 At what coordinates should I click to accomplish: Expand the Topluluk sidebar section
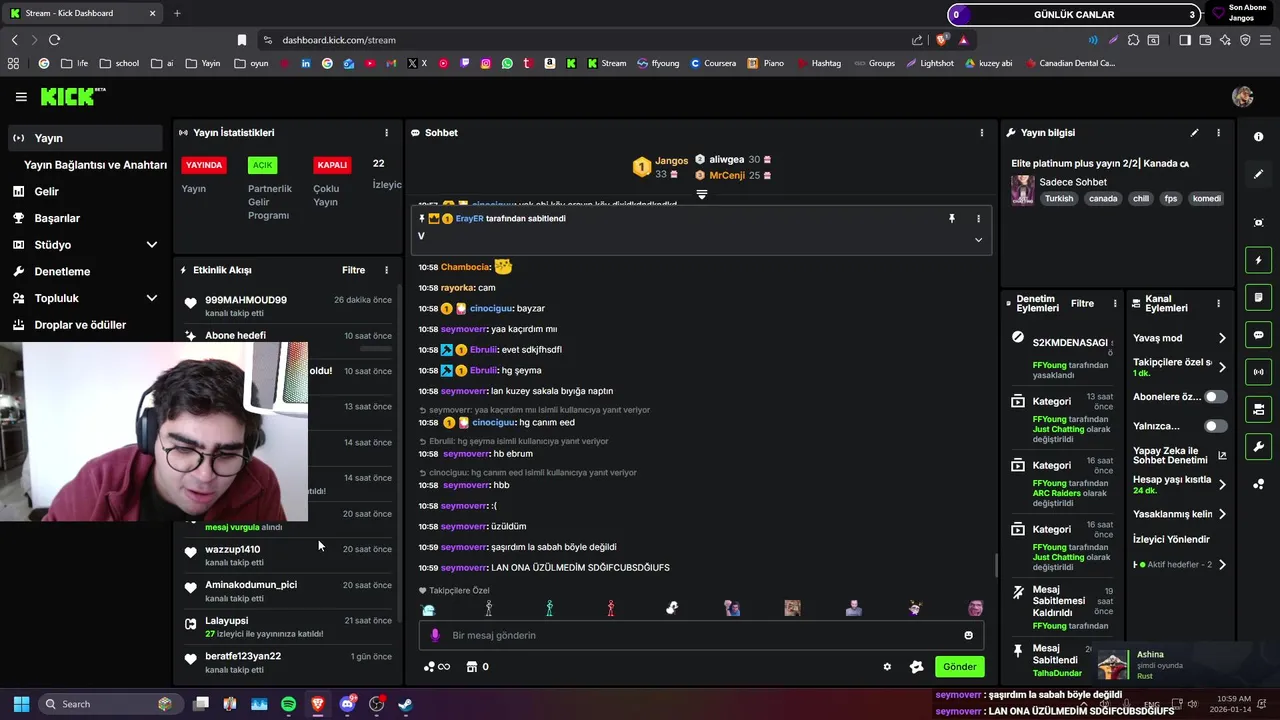(x=152, y=298)
